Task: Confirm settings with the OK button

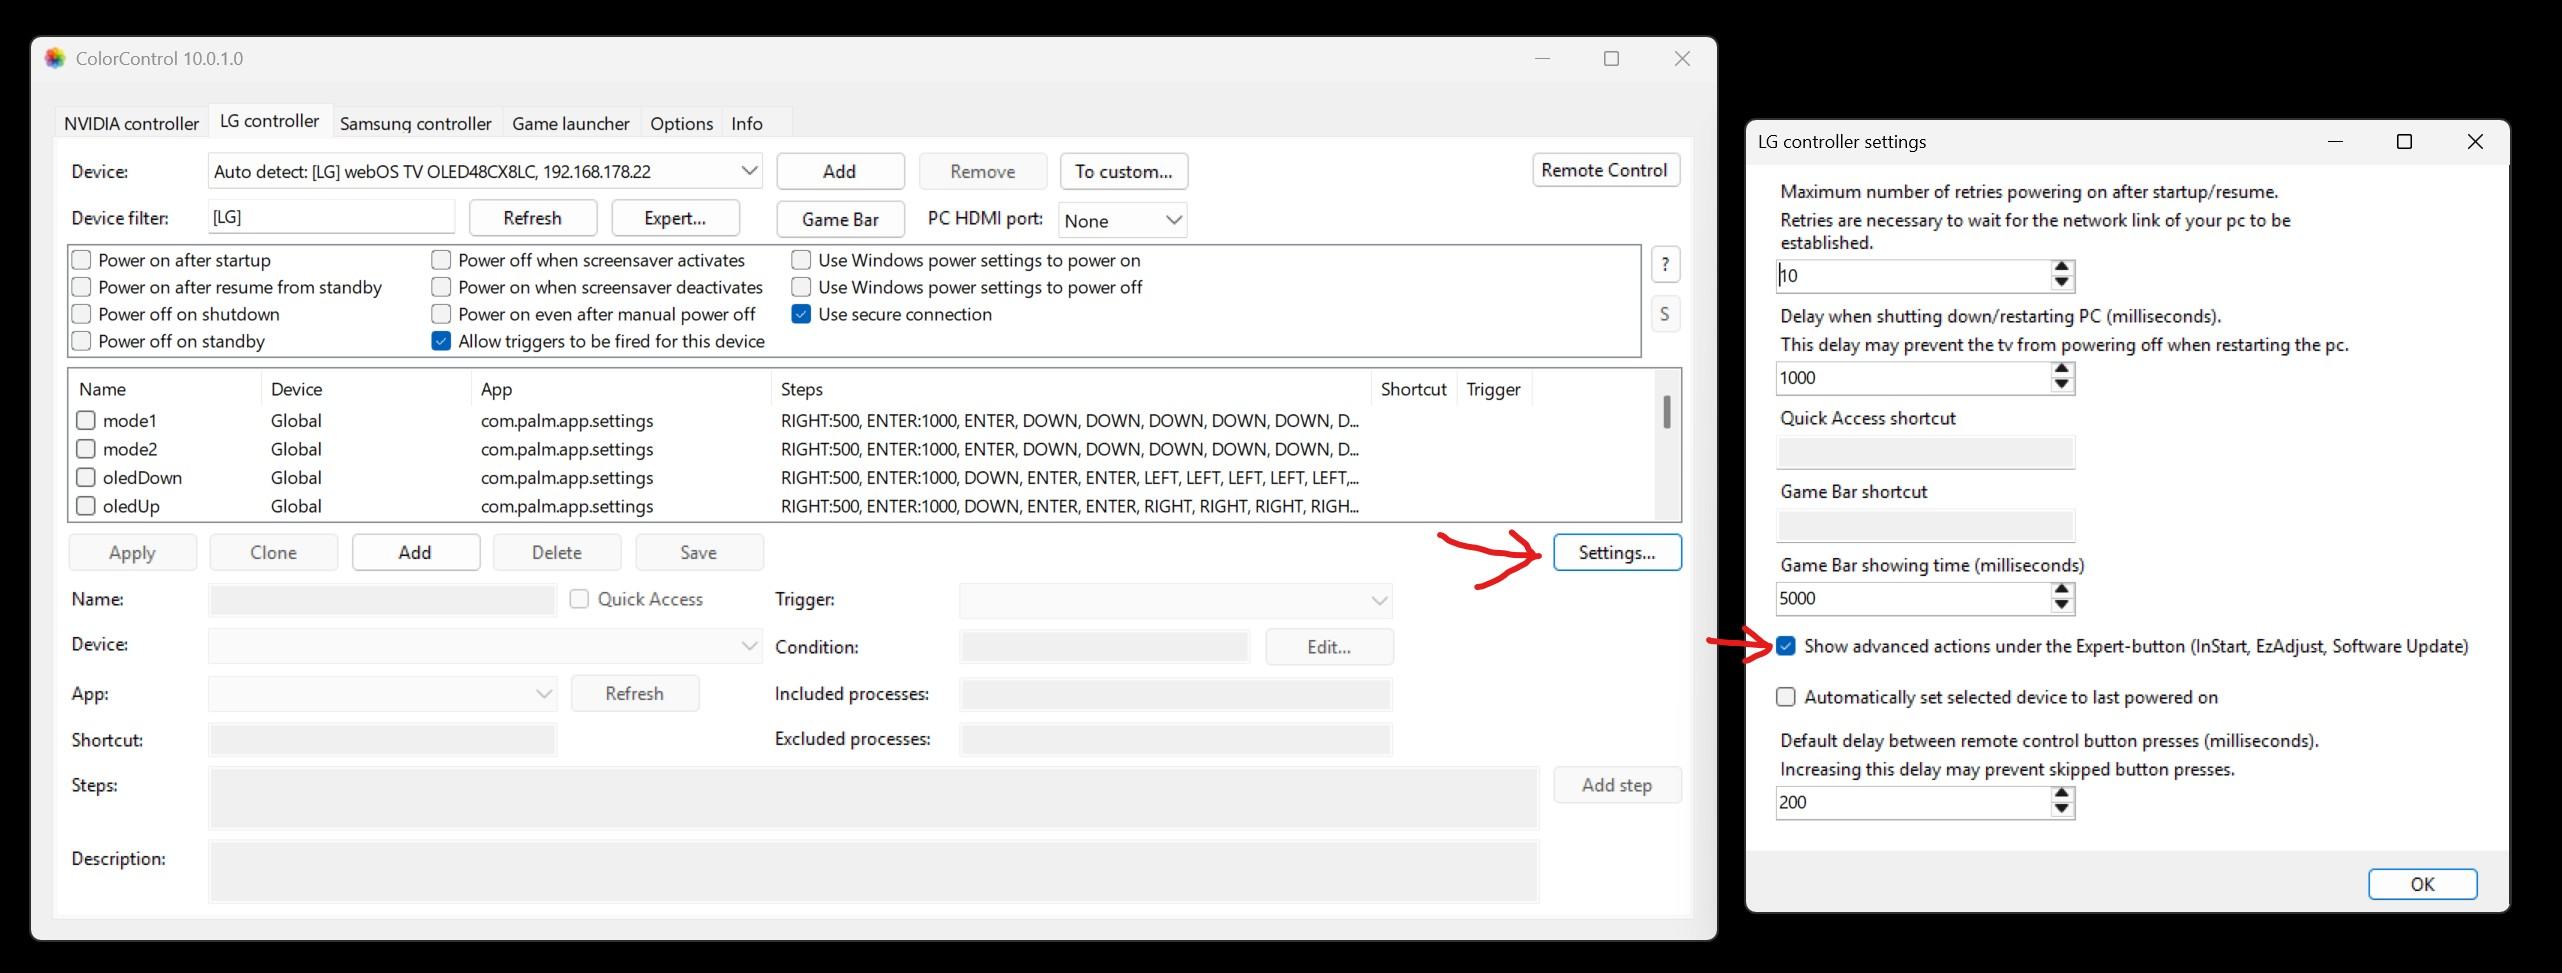Action: click(x=2422, y=884)
